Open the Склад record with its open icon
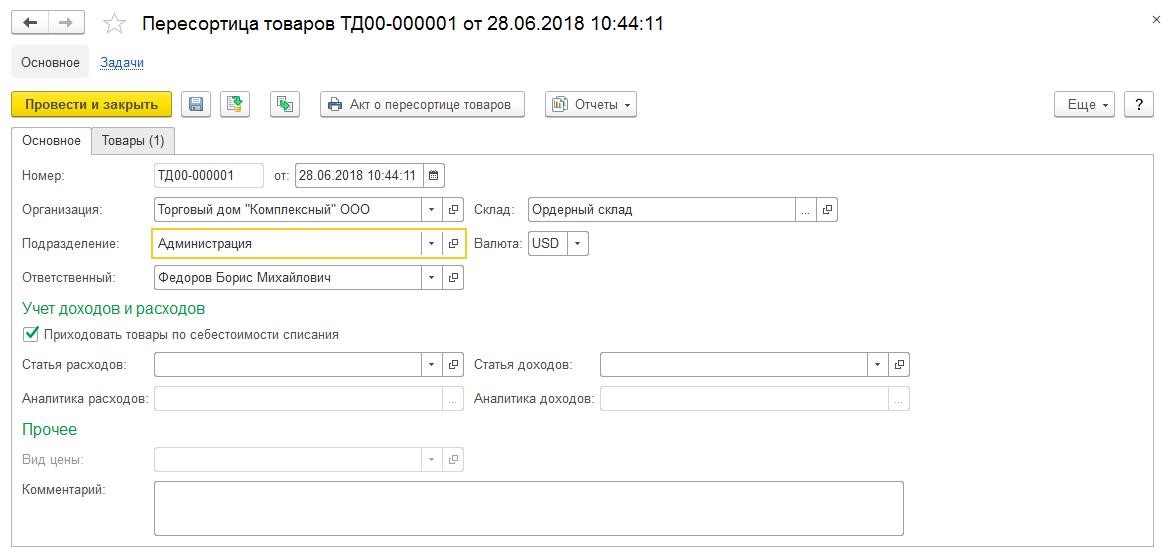1172x556 pixels. pyautogui.click(x=827, y=210)
